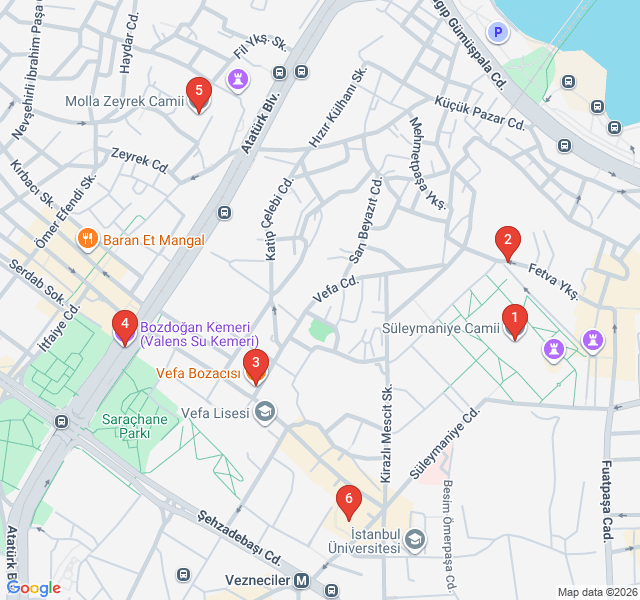Select the Saraçhane Parkı label
Screen dimensions: 640x600
coord(135,426)
